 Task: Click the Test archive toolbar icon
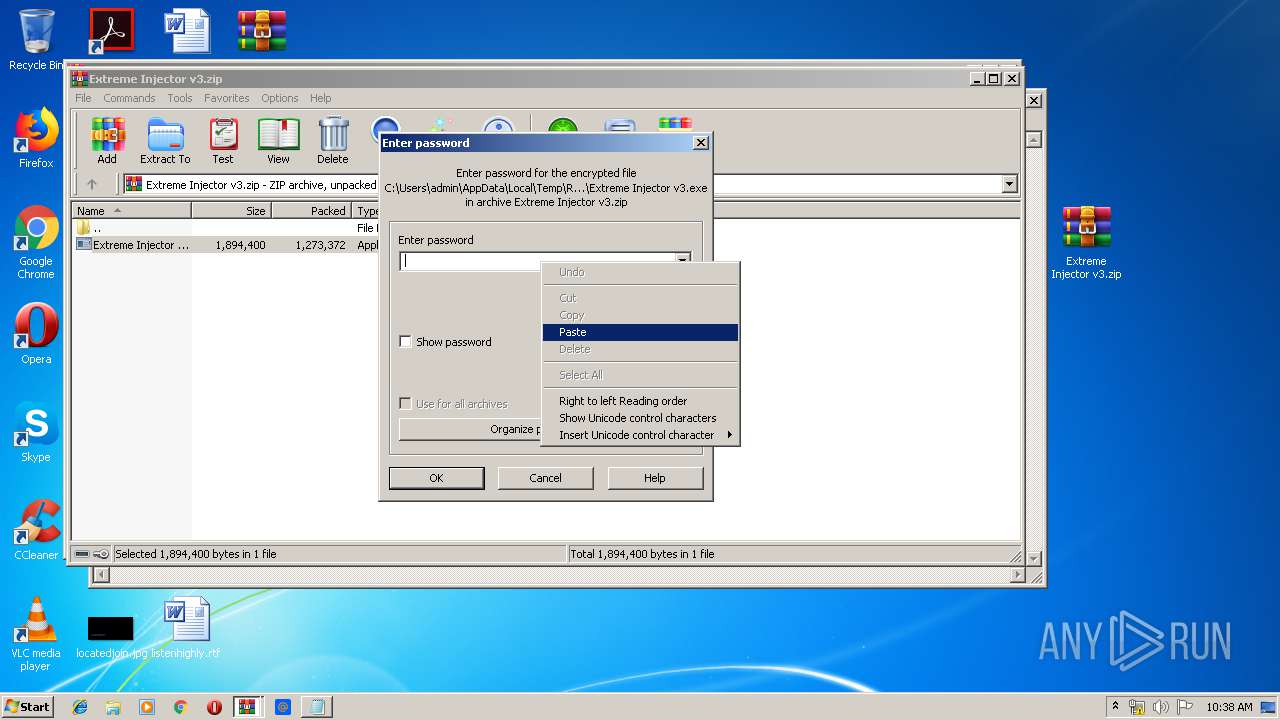tap(223, 141)
